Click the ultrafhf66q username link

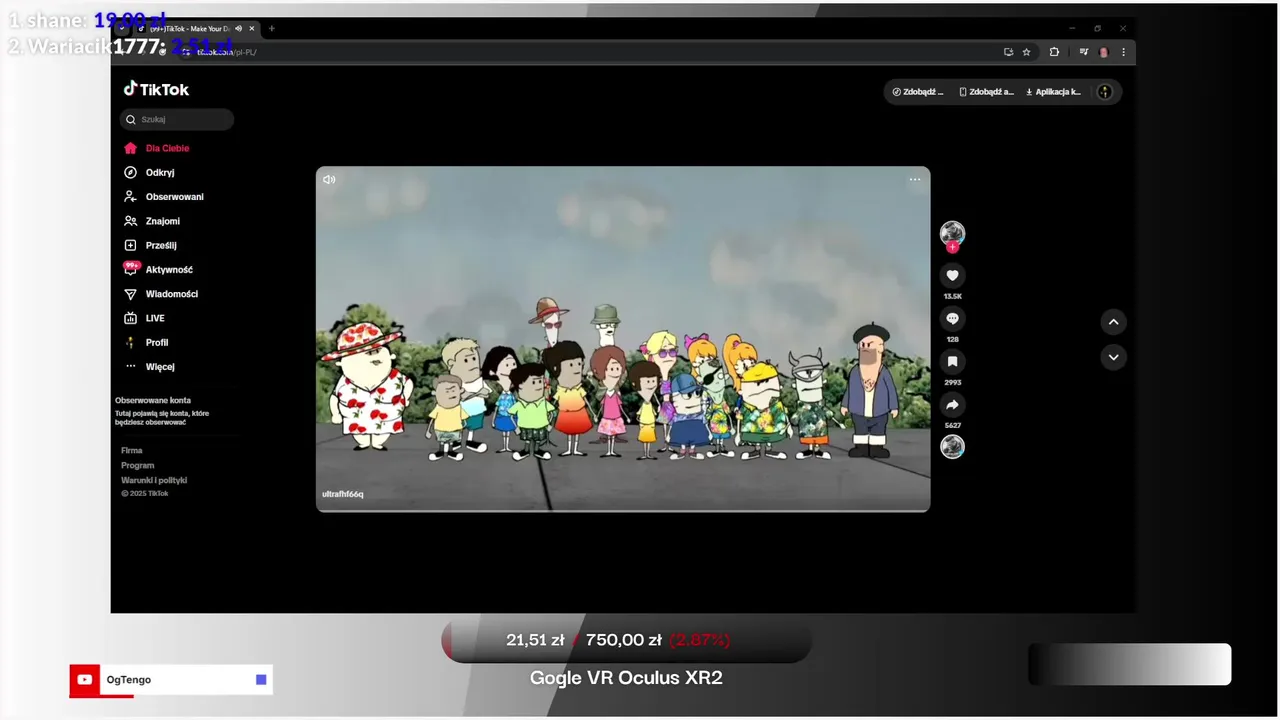343,494
